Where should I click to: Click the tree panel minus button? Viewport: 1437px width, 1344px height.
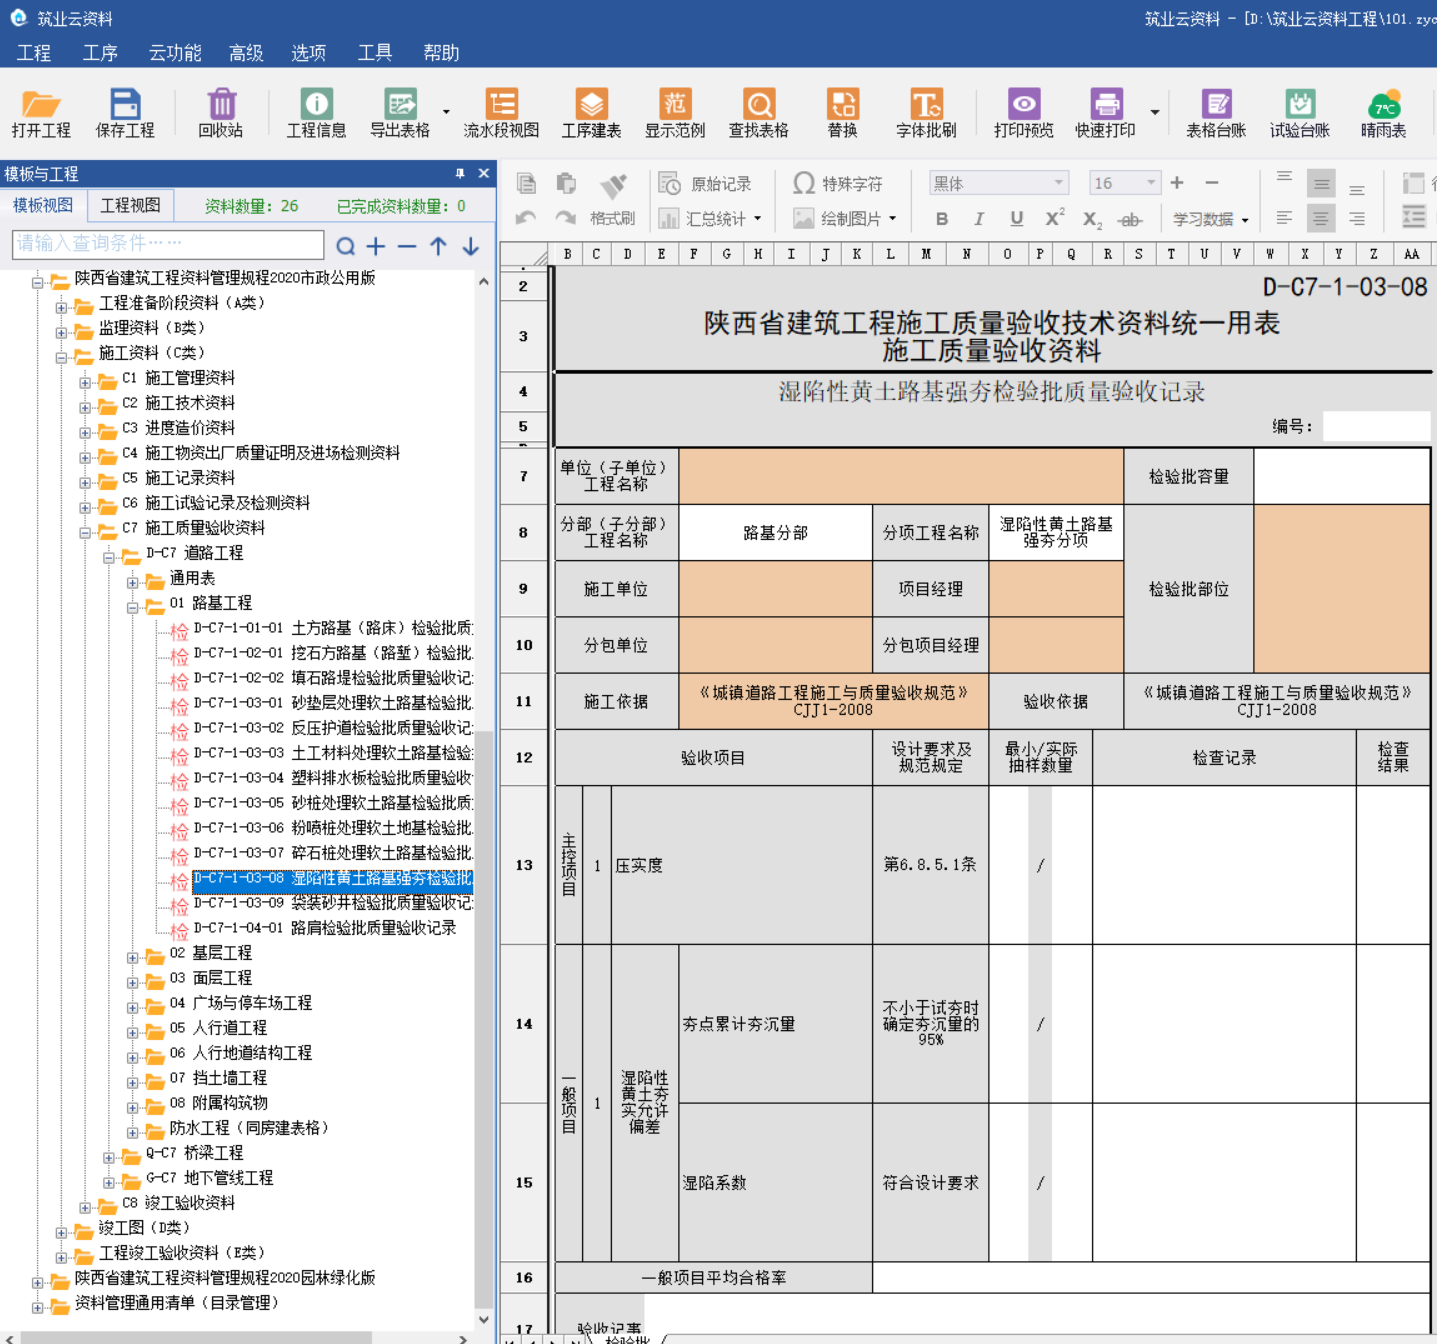click(407, 246)
